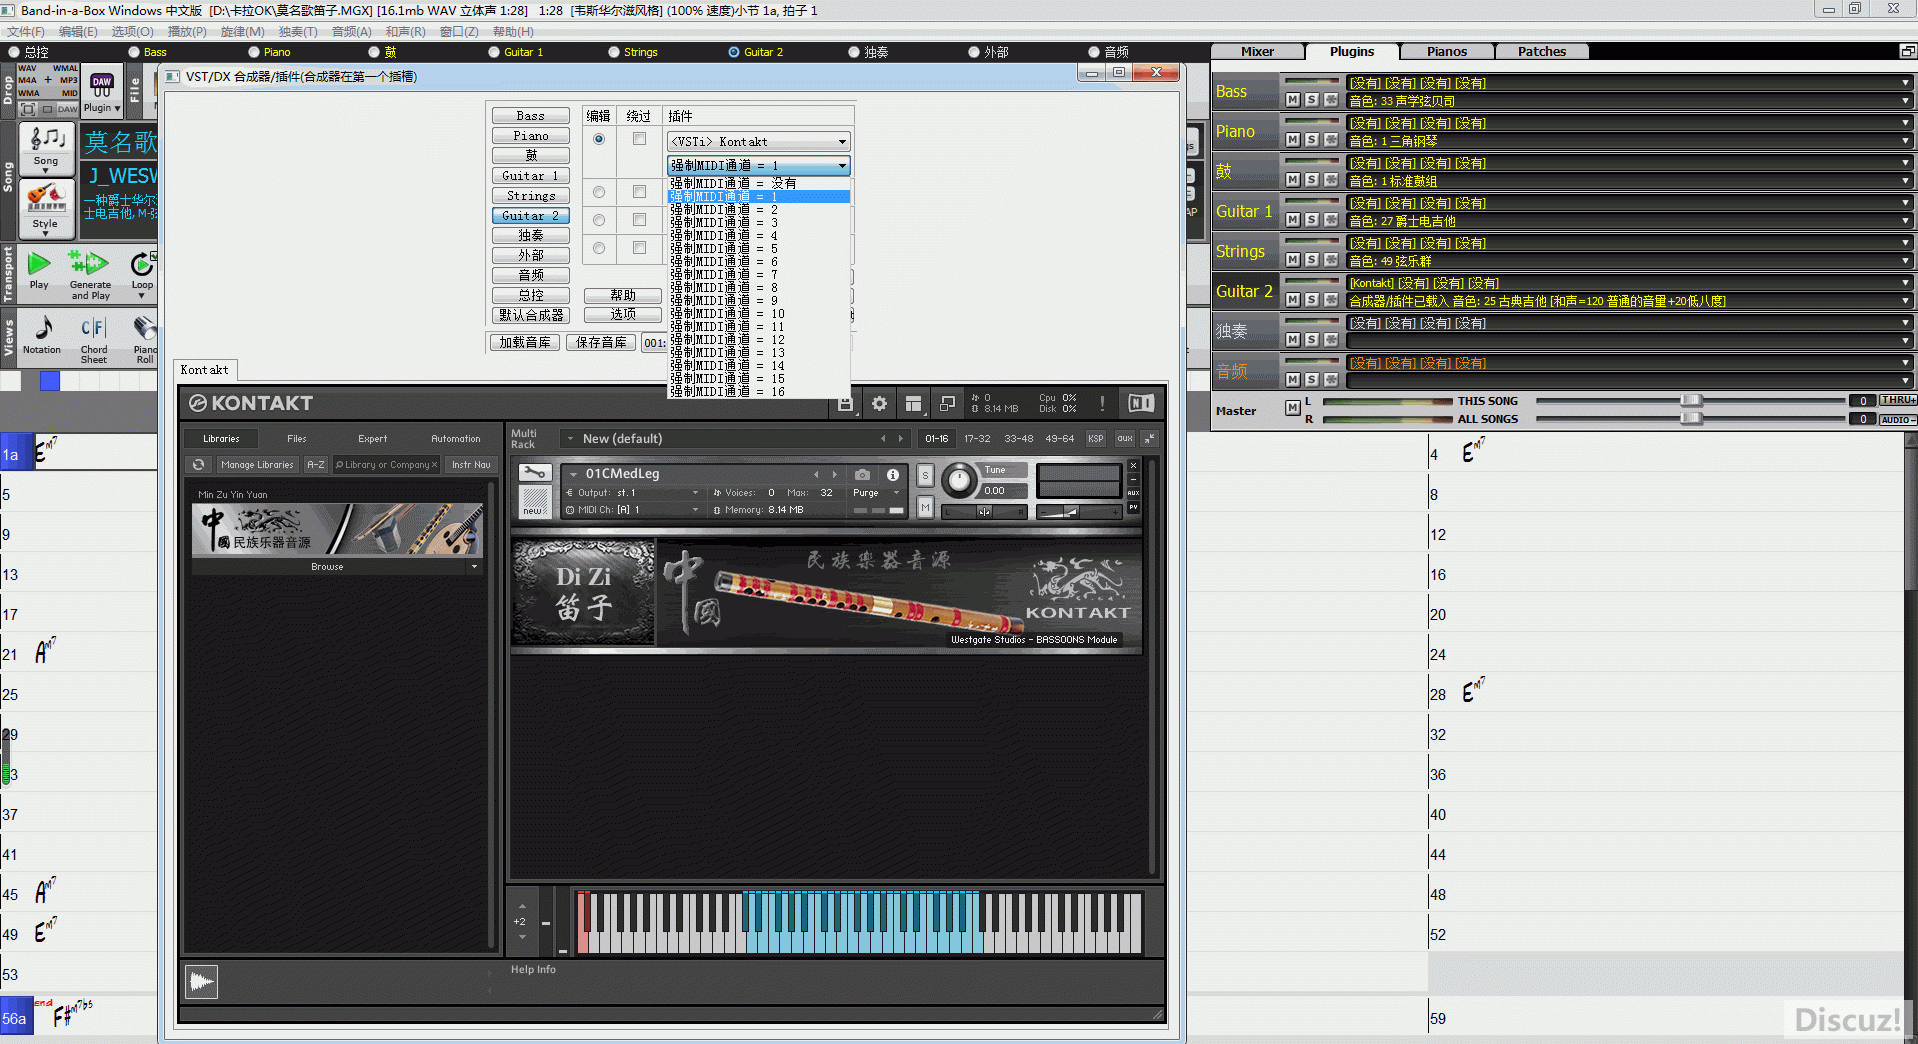Open the Chord Sheet view
This screenshot has width=1918, height=1044.
tap(93, 339)
